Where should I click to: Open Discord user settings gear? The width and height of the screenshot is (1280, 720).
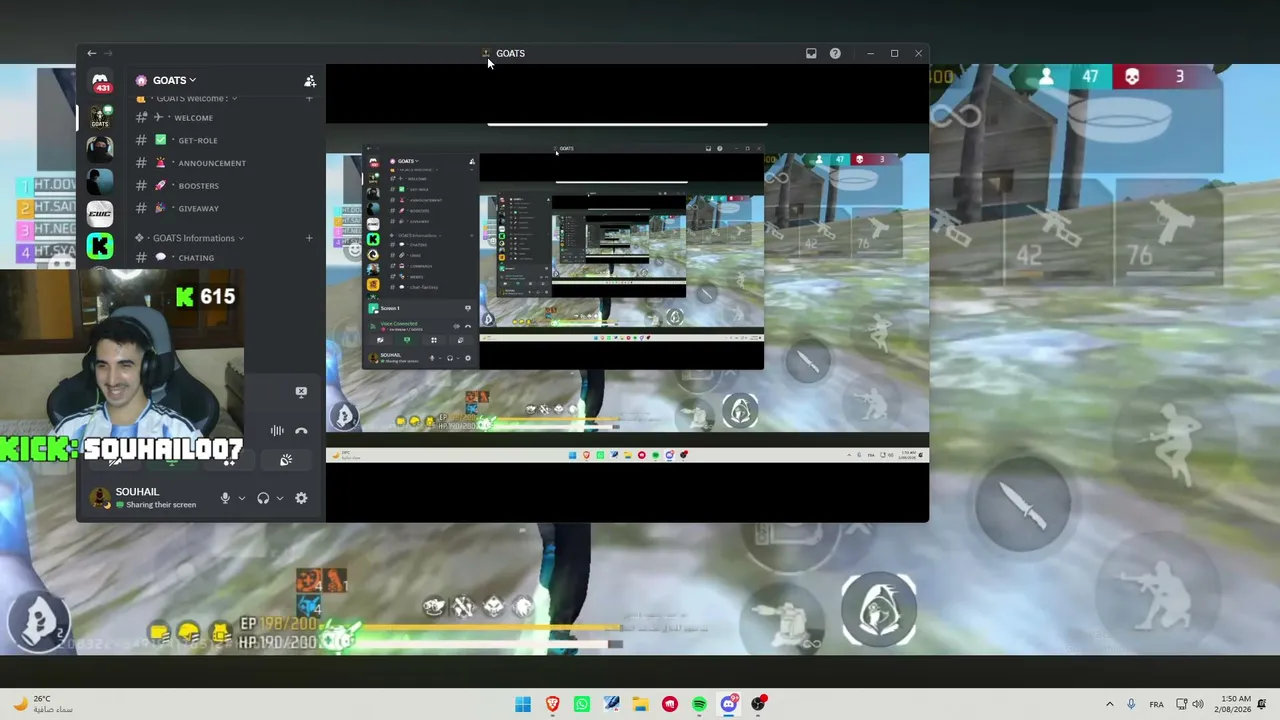pyautogui.click(x=301, y=498)
